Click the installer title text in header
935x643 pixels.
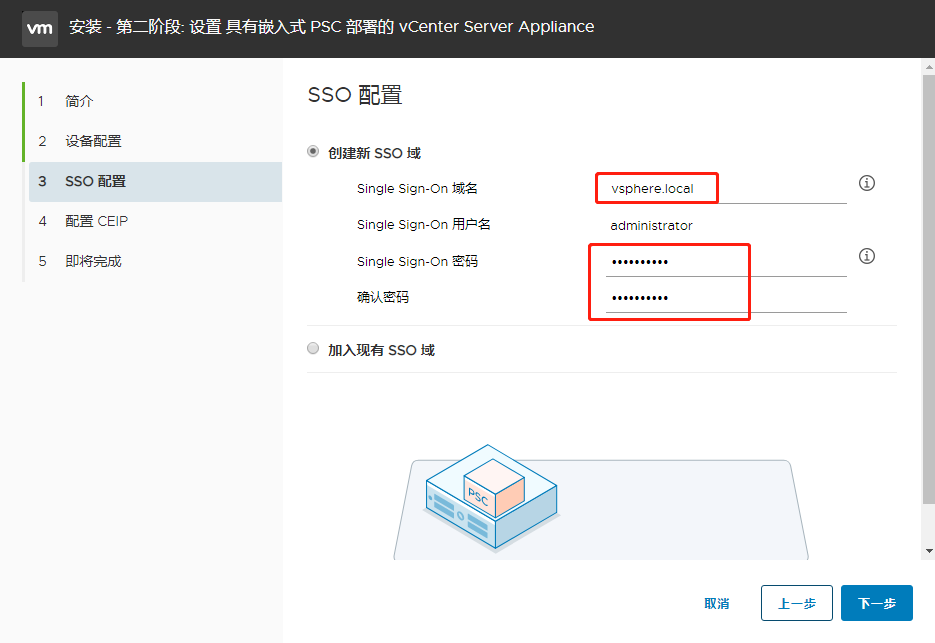tap(332, 27)
